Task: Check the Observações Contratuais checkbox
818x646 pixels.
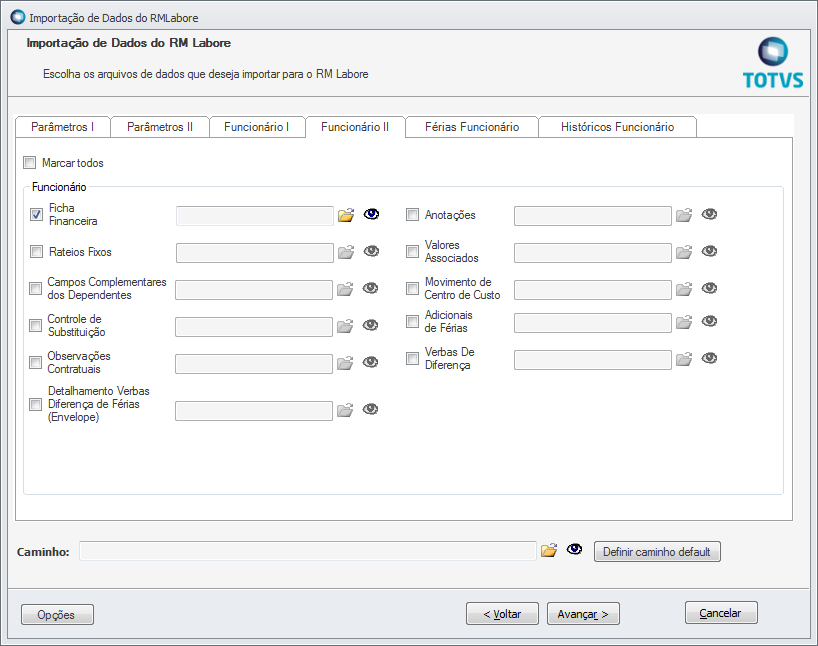Action: pyautogui.click(x=35, y=363)
